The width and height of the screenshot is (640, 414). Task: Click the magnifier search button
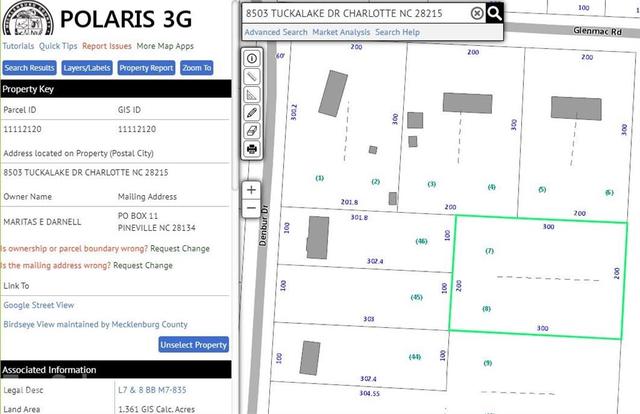(x=494, y=13)
